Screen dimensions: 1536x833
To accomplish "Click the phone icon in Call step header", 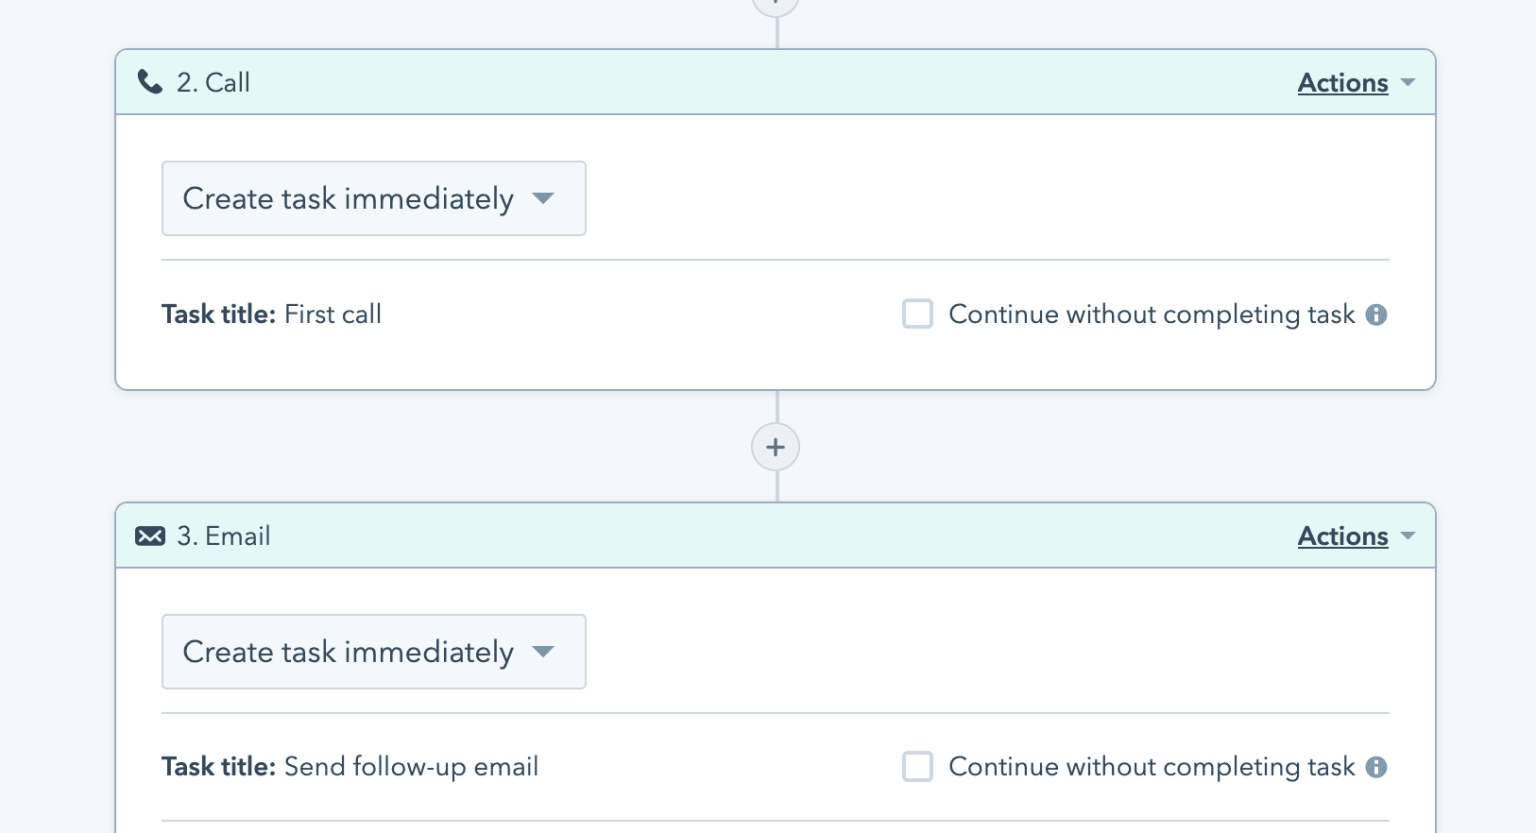I will pyautogui.click(x=150, y=82).
